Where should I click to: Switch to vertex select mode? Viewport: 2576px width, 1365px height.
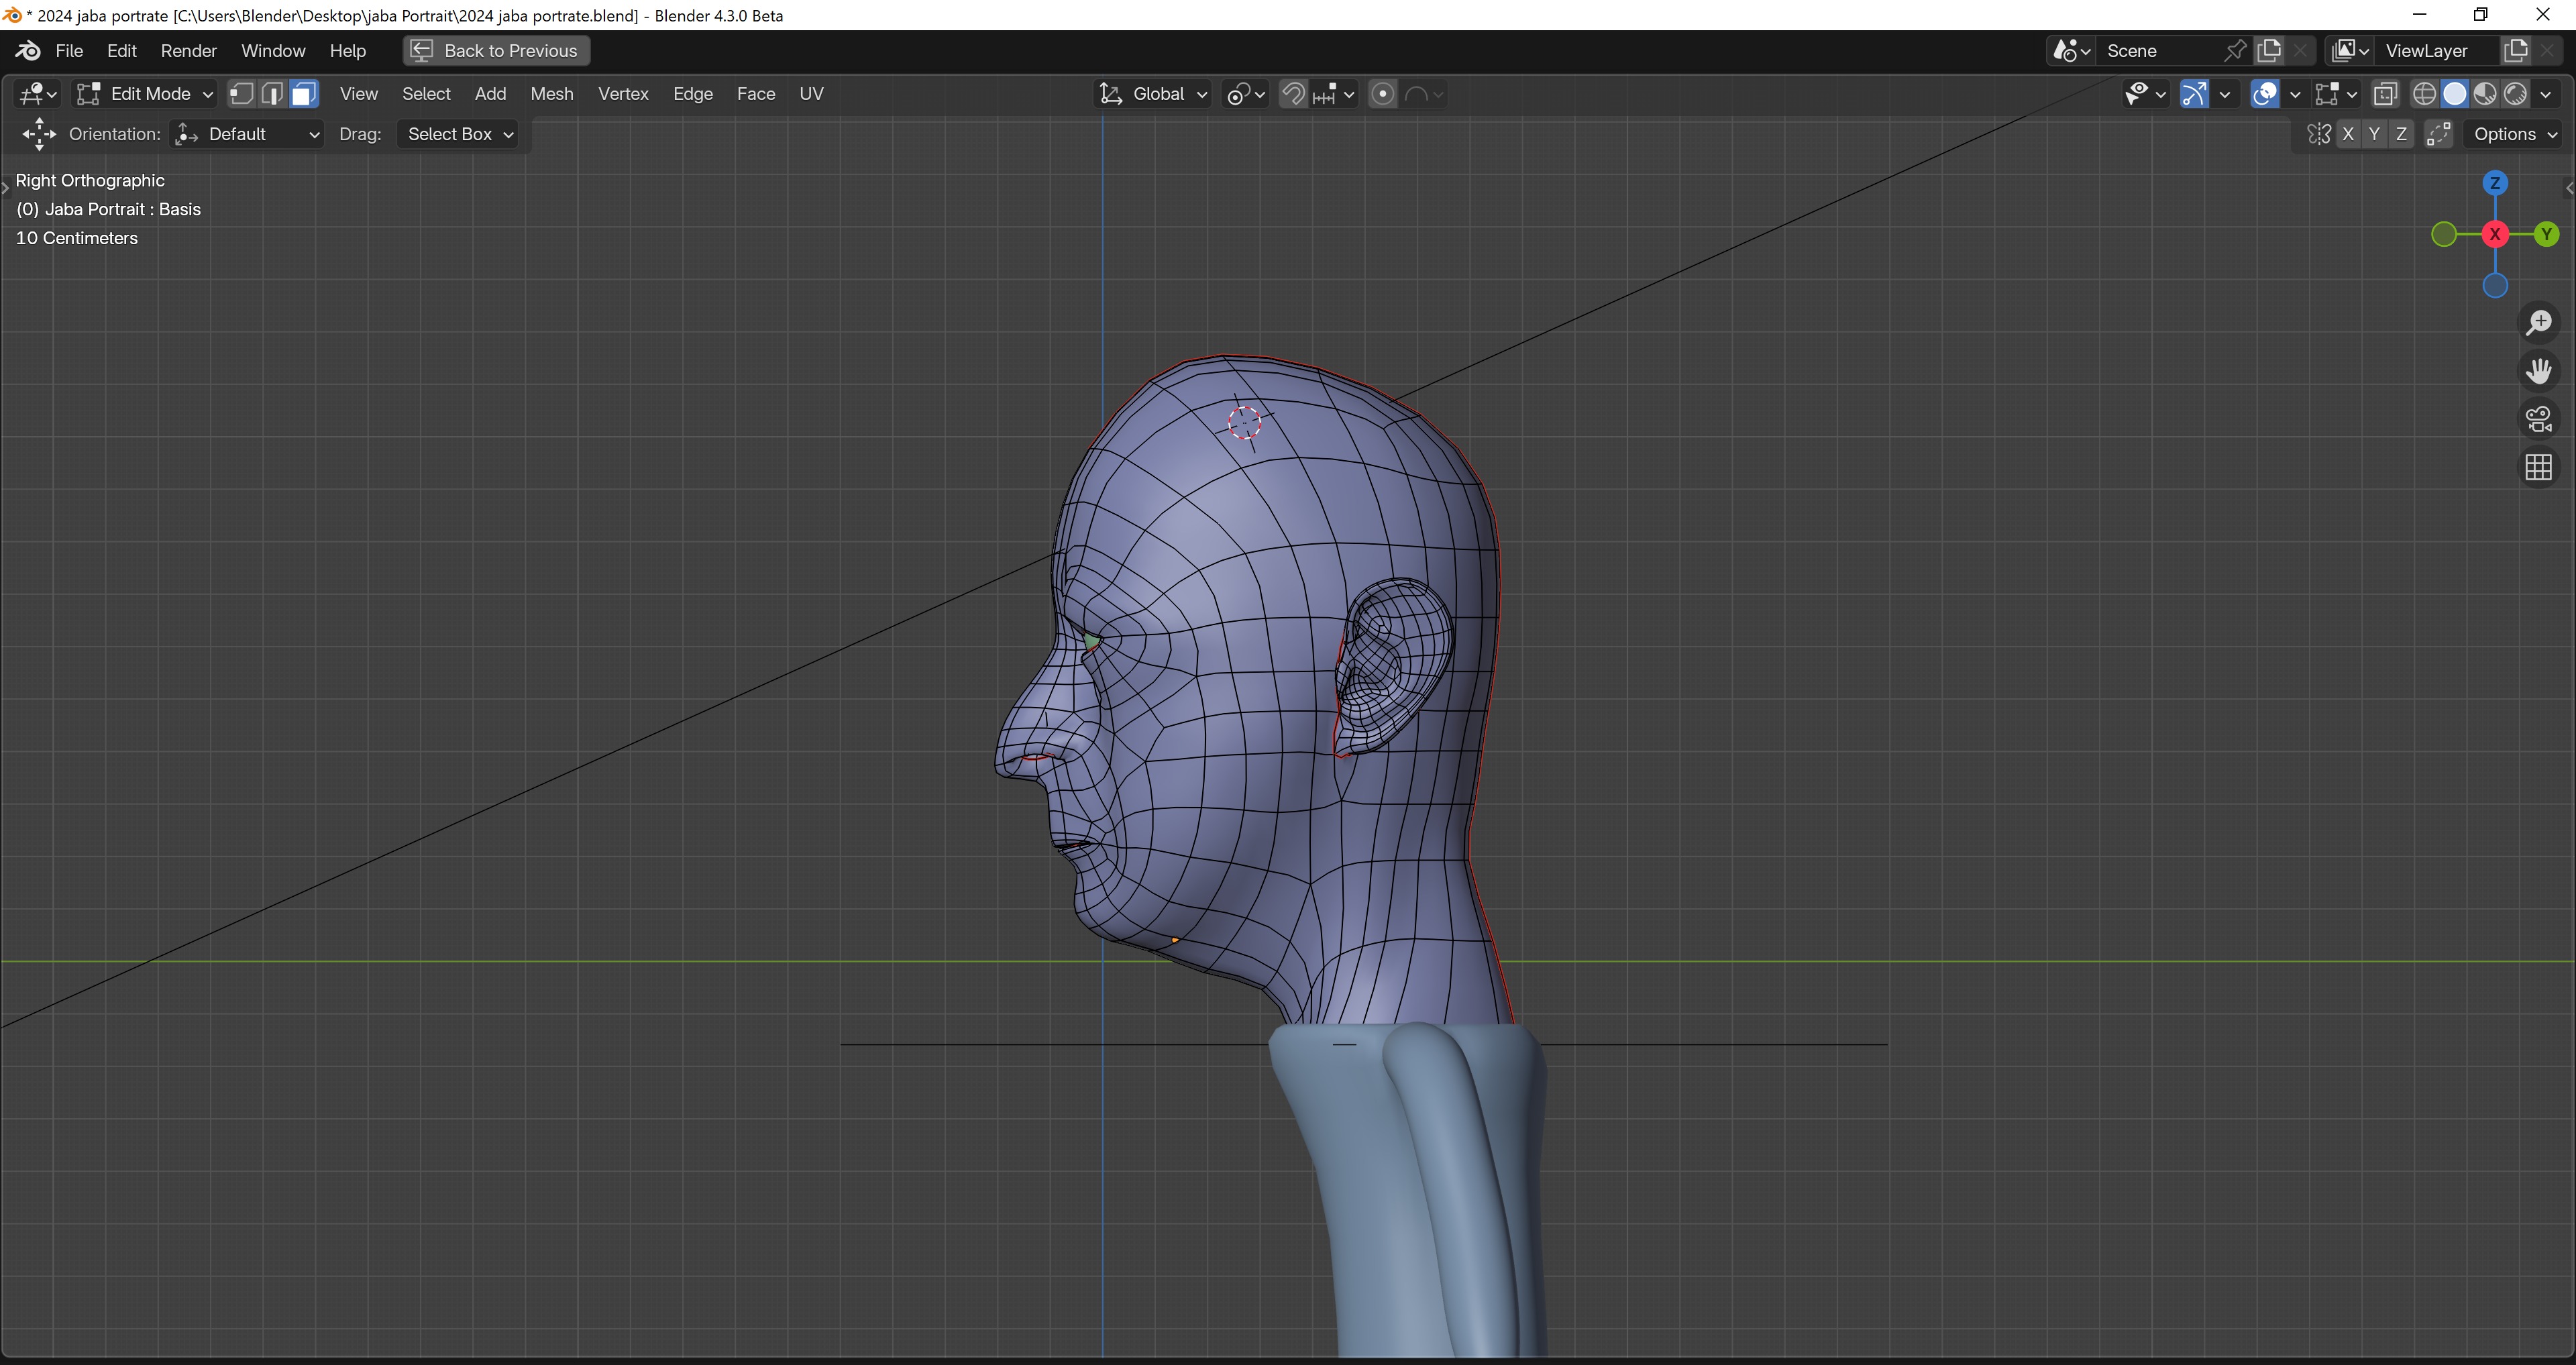click(x=241, y=93)
